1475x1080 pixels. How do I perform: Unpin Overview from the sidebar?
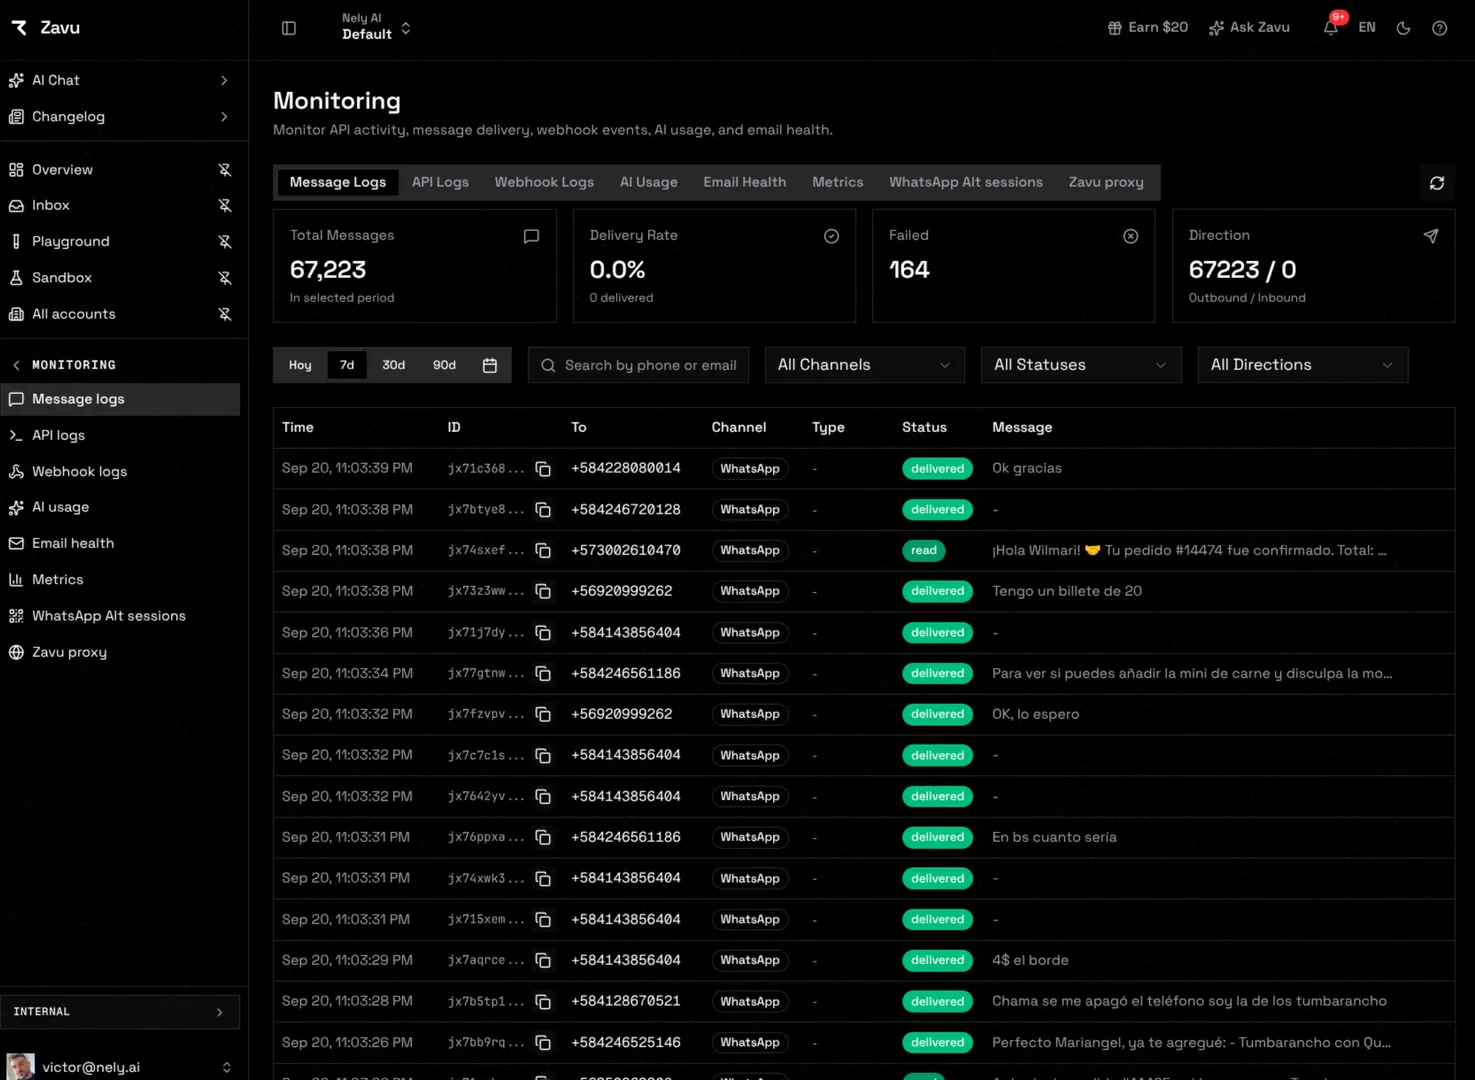tap(225, 170)
